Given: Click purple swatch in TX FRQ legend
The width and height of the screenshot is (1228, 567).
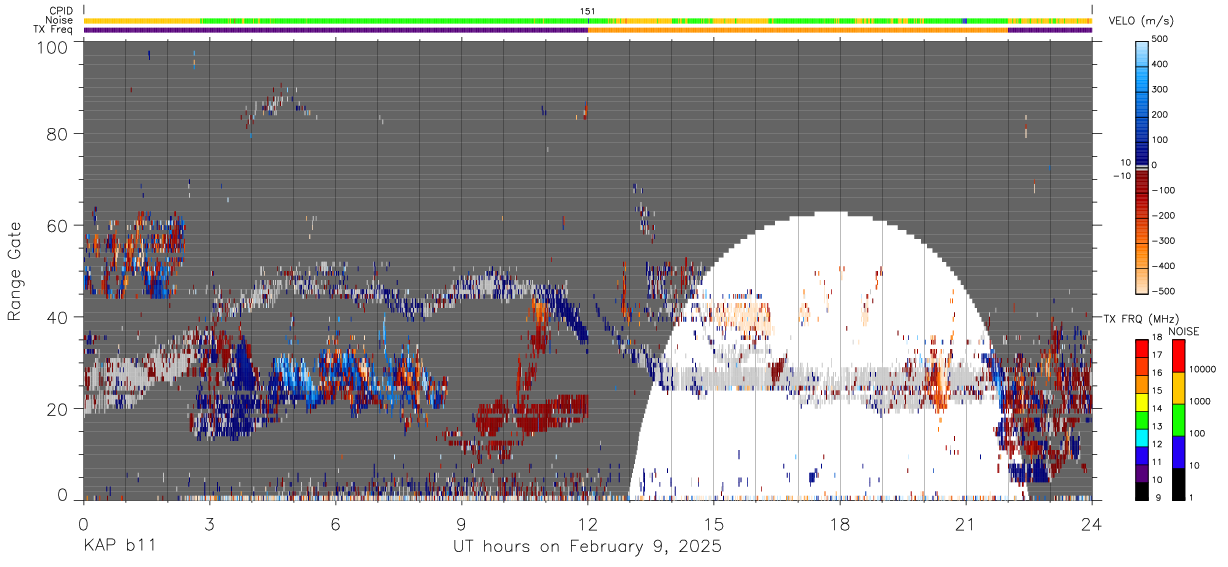Looking at the screenshot, I should pos(1142,471).
